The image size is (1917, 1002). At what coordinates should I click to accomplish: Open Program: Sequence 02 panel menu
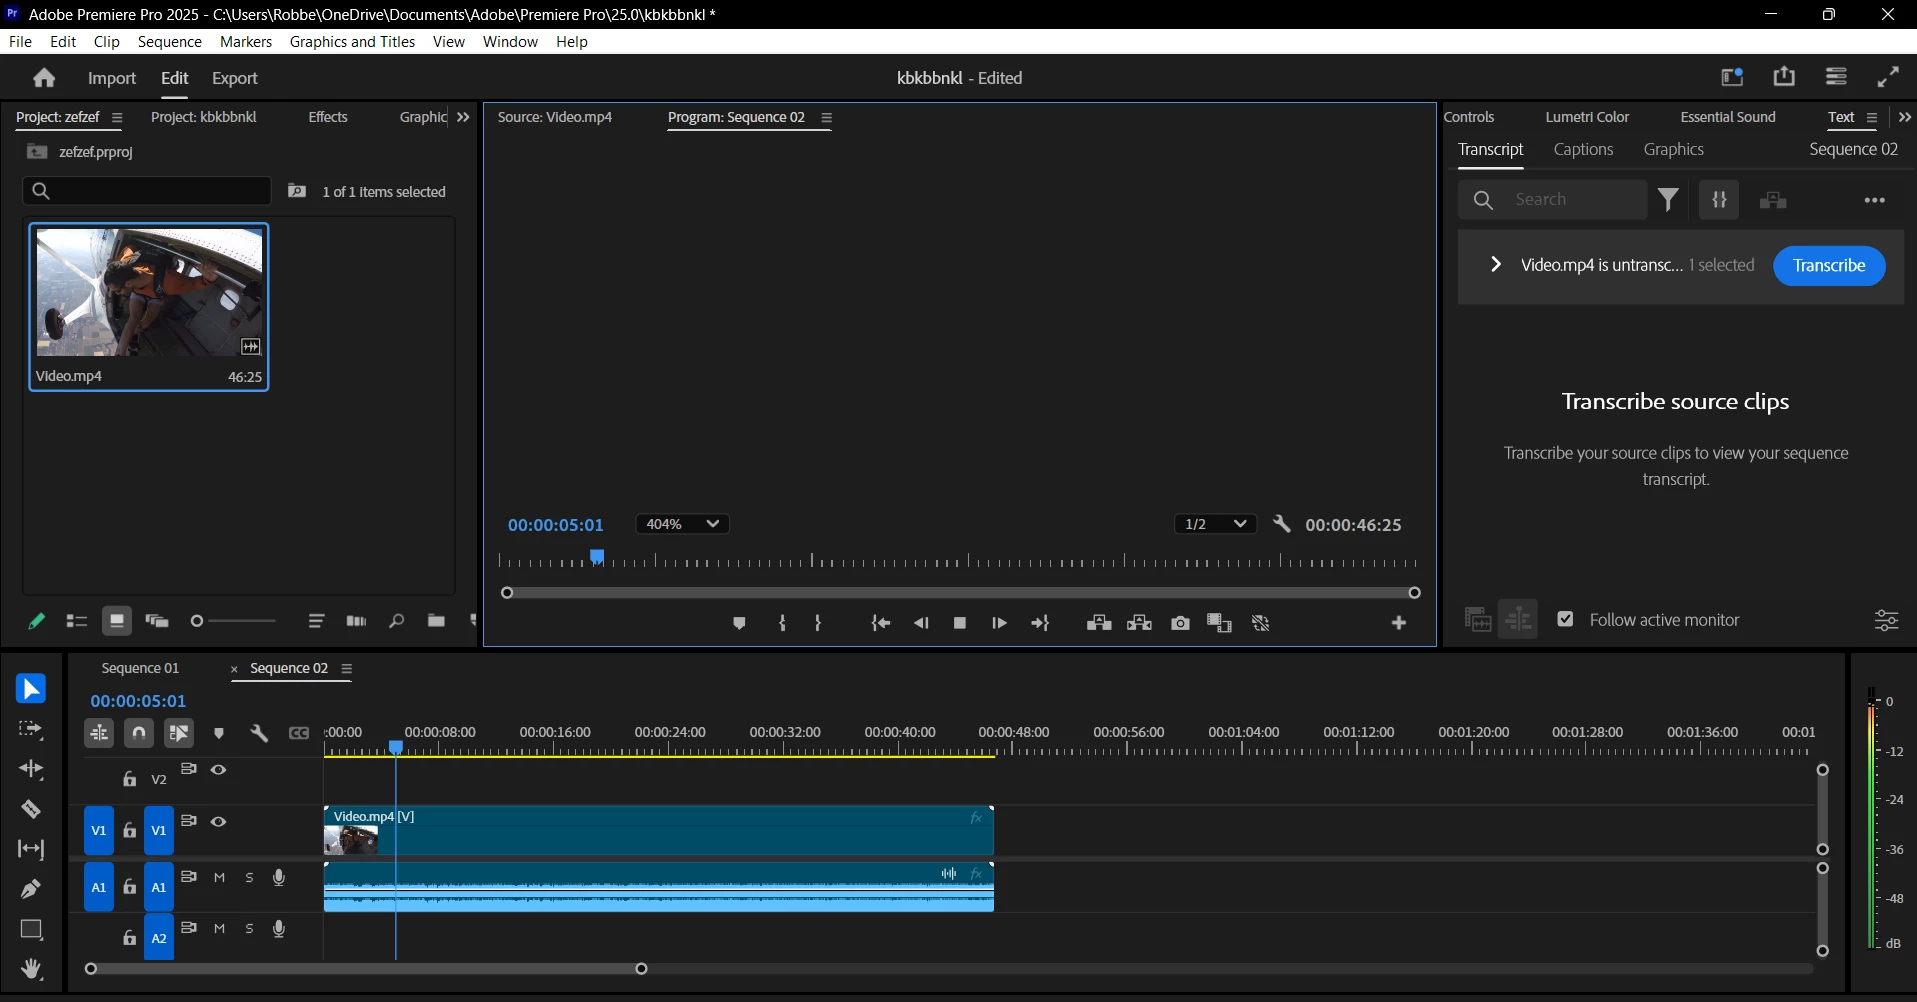826,117
